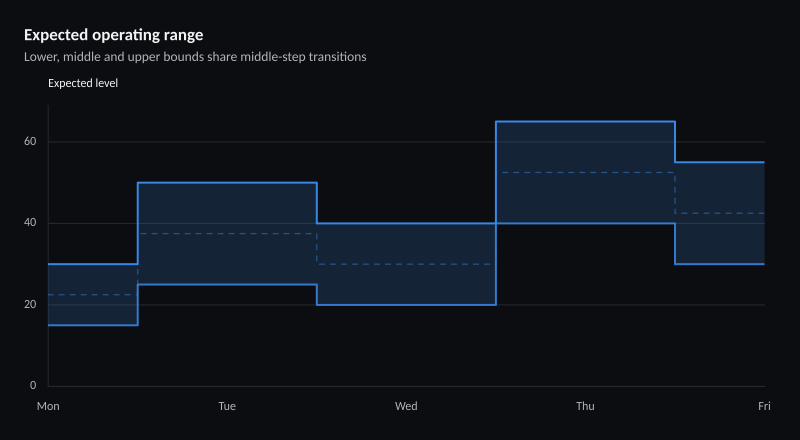This screenshot has height=440, width=800.
Task: Click the subtitle about shared middle-step transitions
Action: 195,57
